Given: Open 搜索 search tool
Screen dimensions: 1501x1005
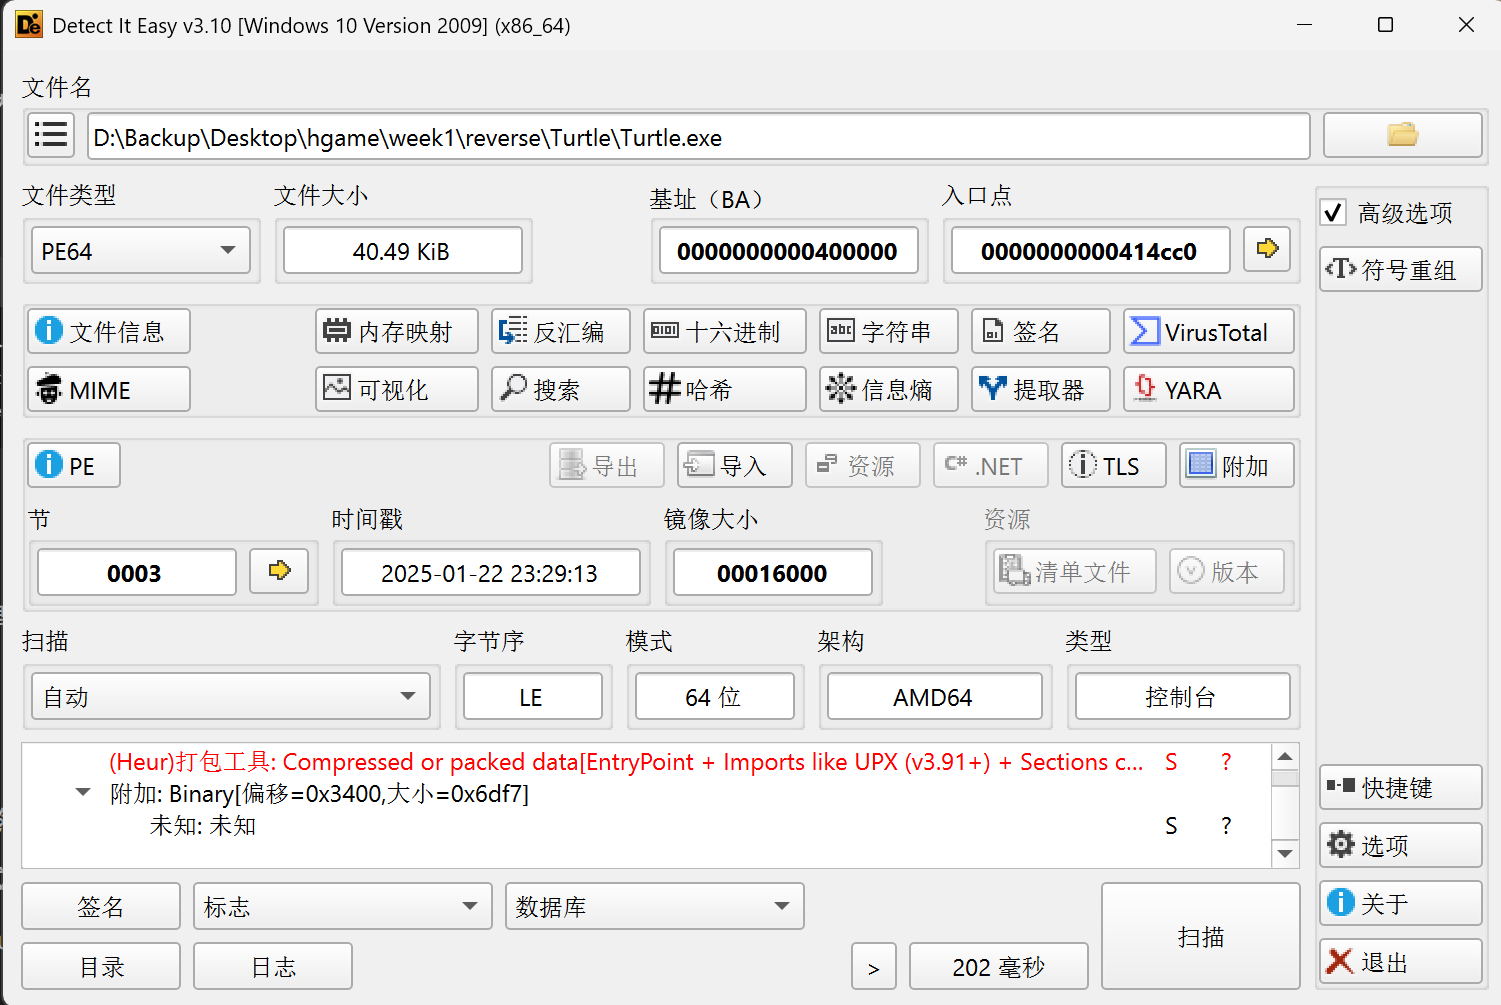Looking at the screenshot, I should pyautogui.click(x=561, y=389).
